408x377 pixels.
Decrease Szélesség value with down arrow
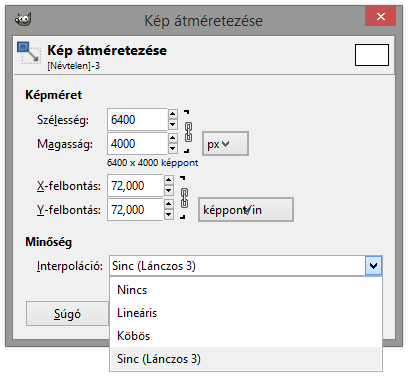pos(172,124)
